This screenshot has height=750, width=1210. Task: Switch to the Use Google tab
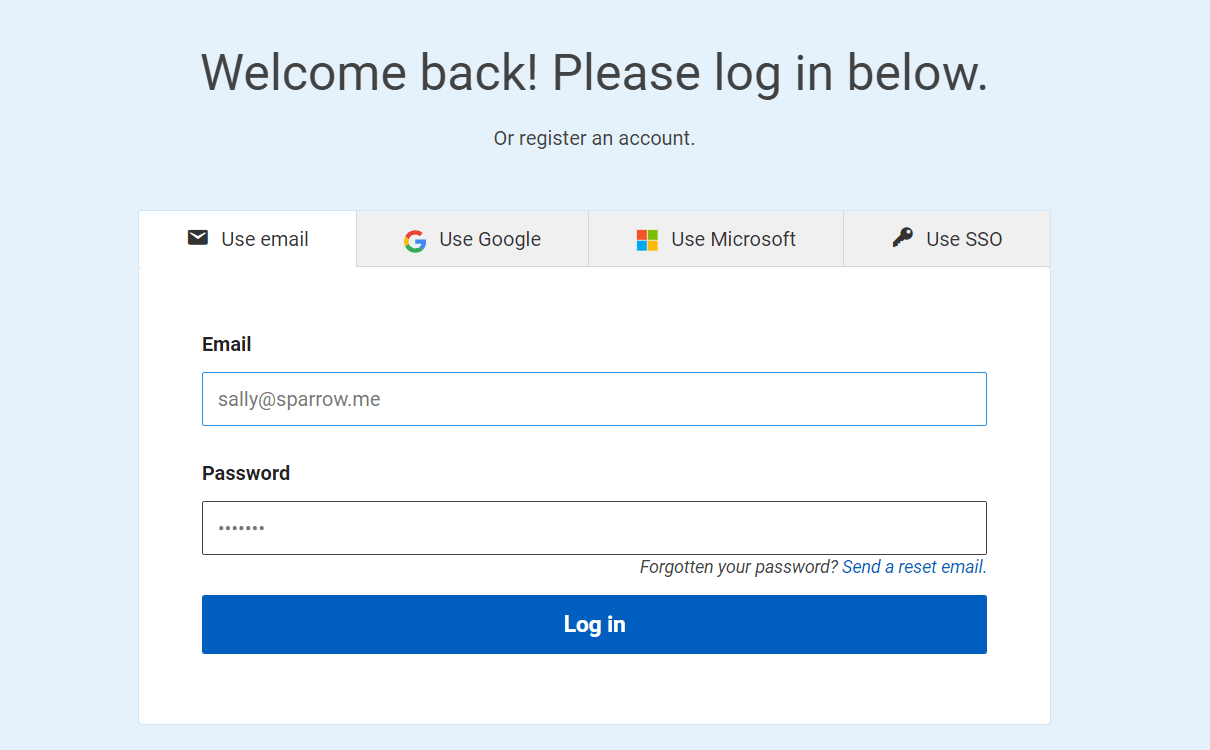tap(489, 239)
